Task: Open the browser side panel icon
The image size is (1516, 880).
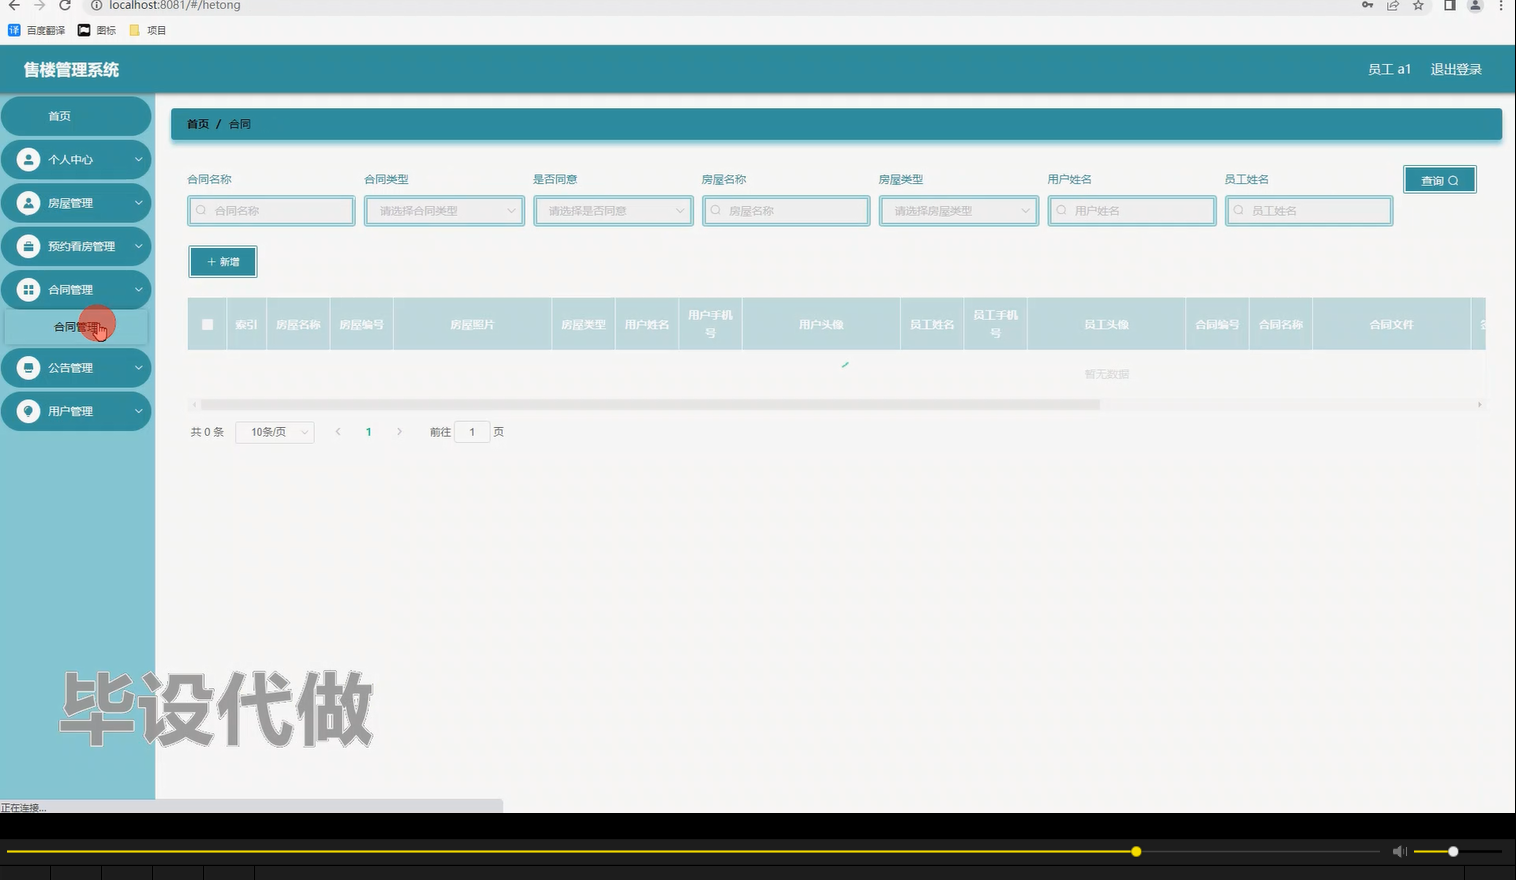Action: (1449, 6)
